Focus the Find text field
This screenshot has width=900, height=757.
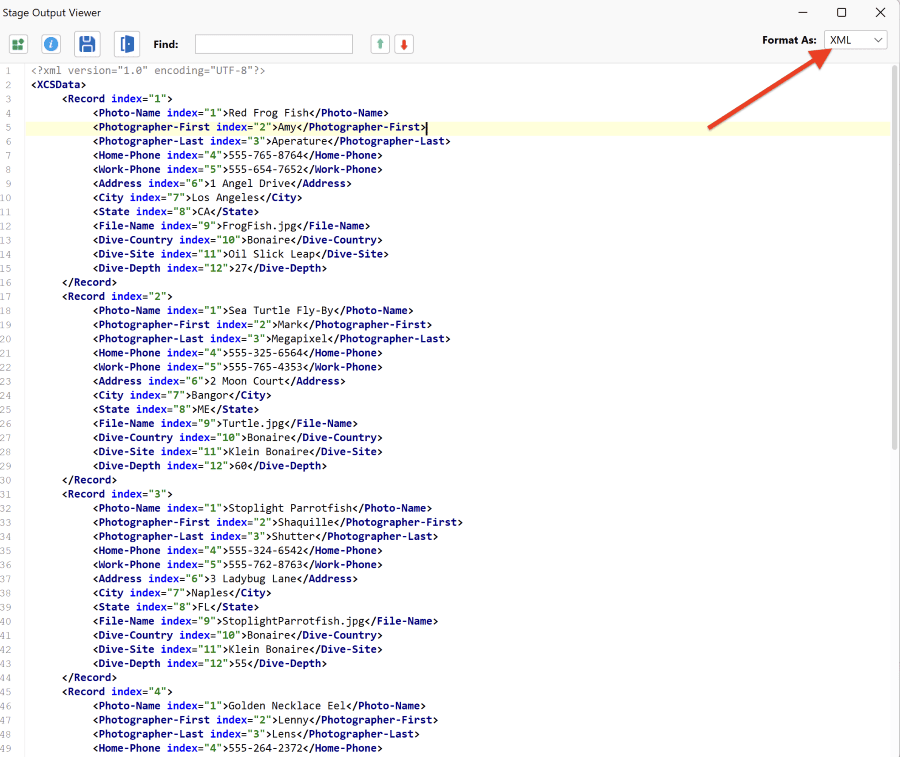(274, 44)
